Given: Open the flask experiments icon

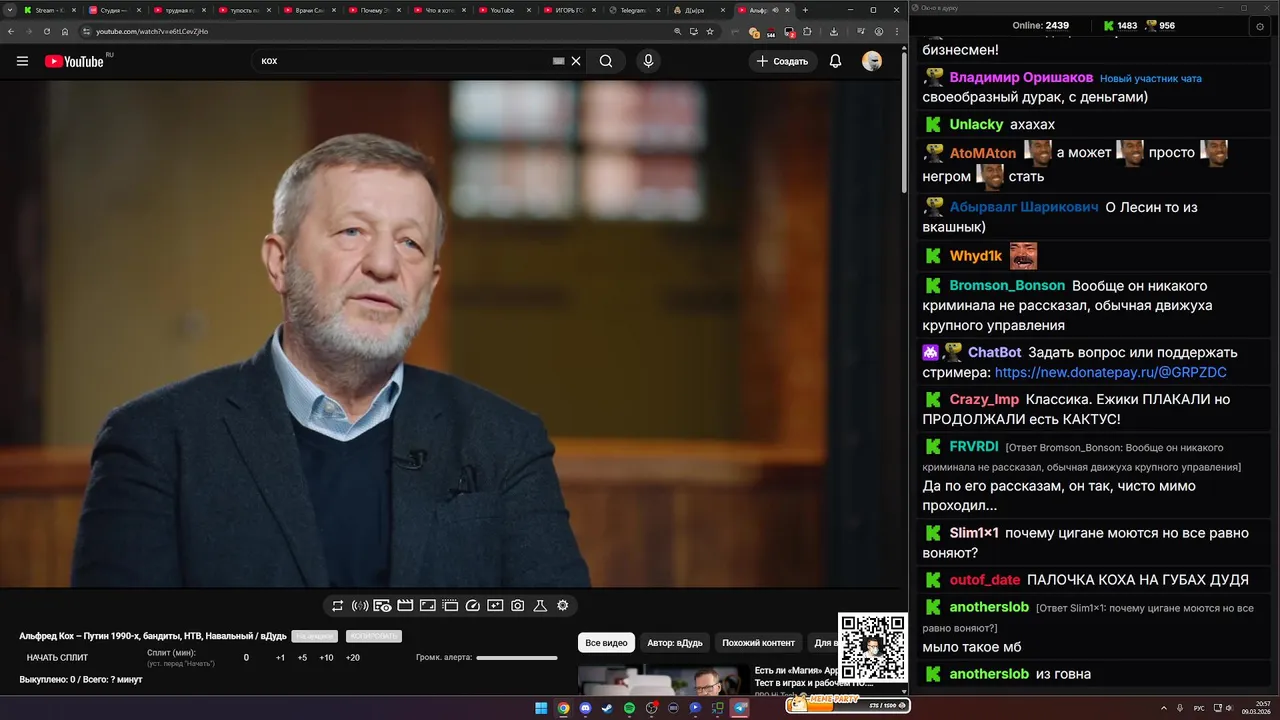Looking at the screenshot, I should 540,606.
